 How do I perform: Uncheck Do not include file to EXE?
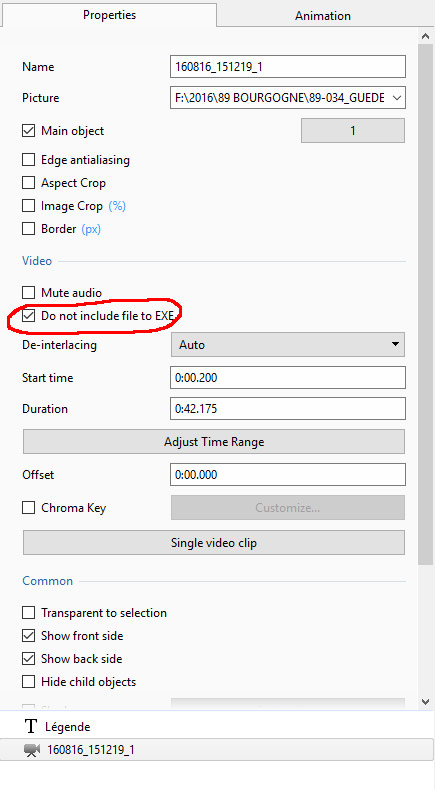click(29, 315)
